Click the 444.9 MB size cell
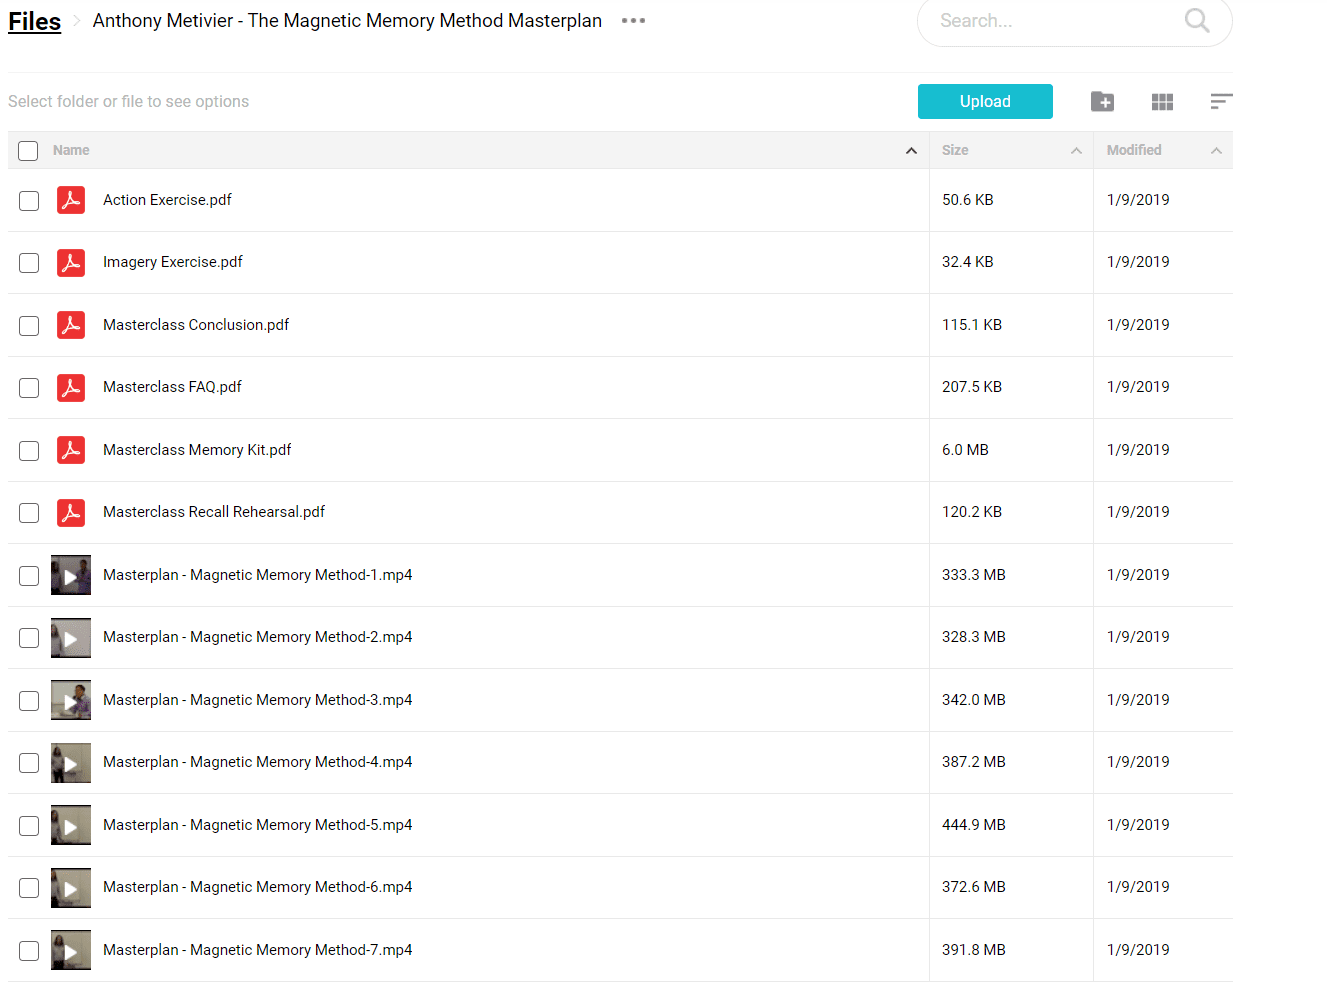Viewport: 1327px width, 983px height. click(x=974, y=825)
